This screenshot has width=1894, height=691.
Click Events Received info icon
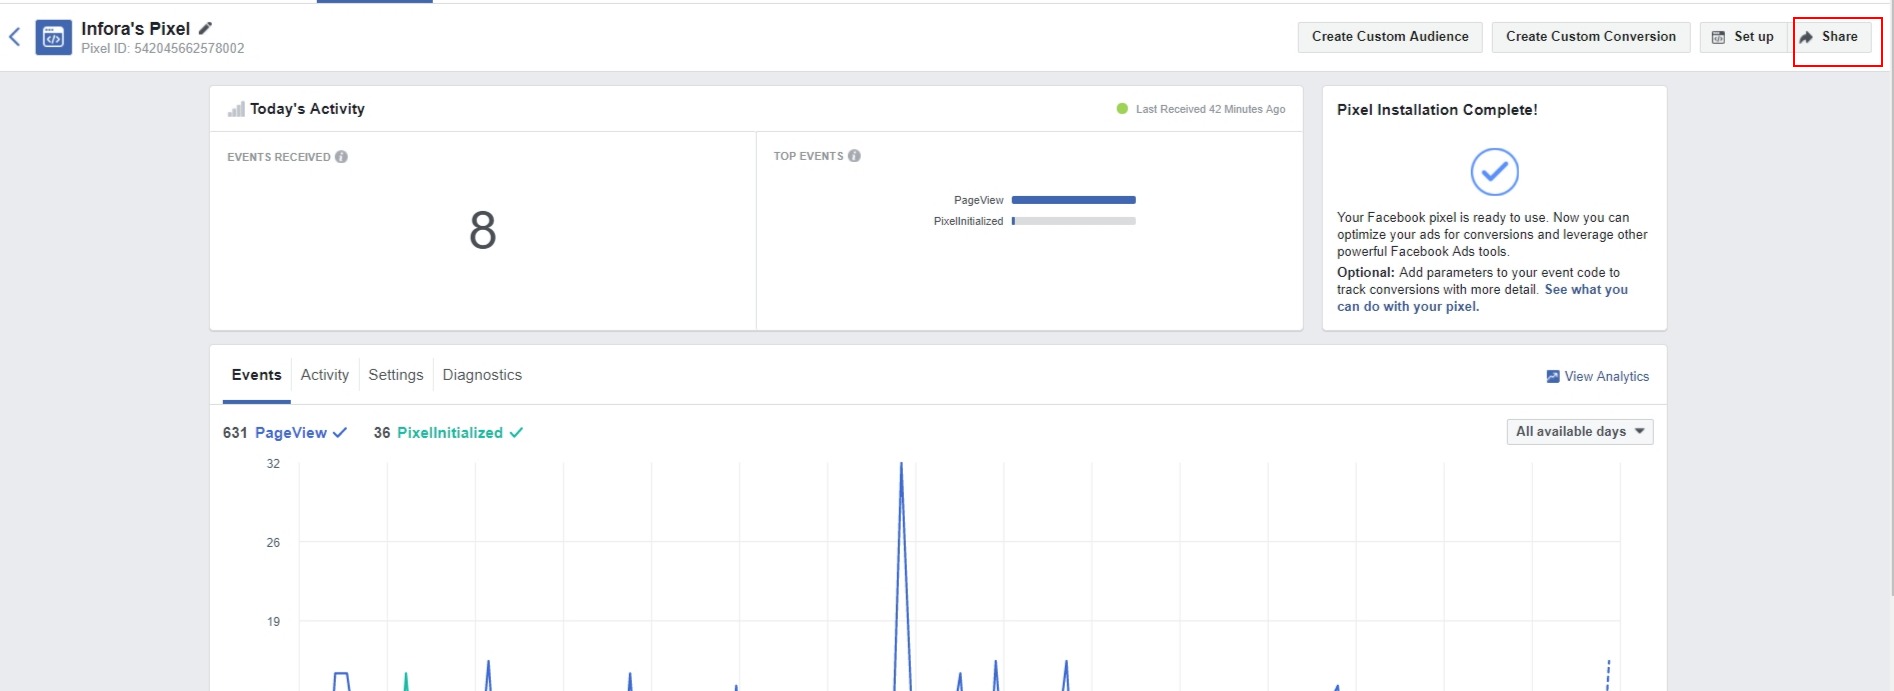tap(341, 157)
